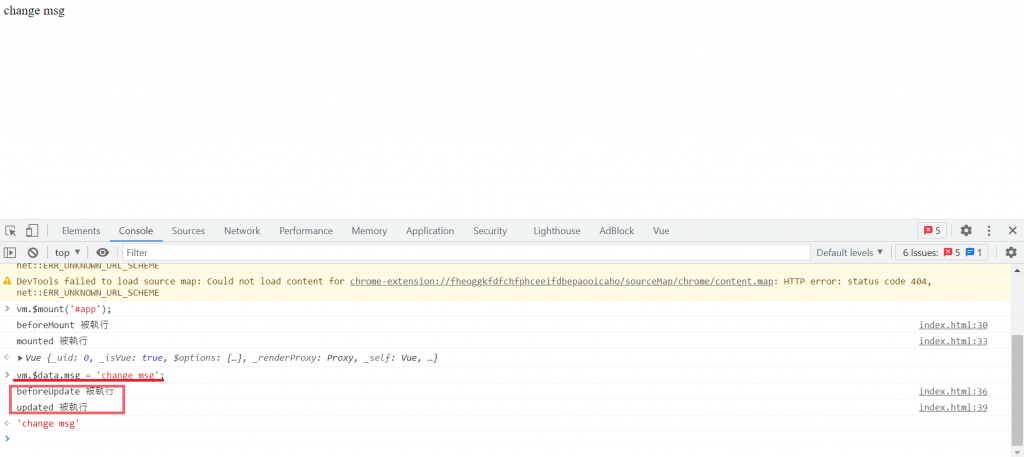Create live expression with eye icon
Image resolution: width=1024 pixels, height=457 pixels.
[103, 253]
